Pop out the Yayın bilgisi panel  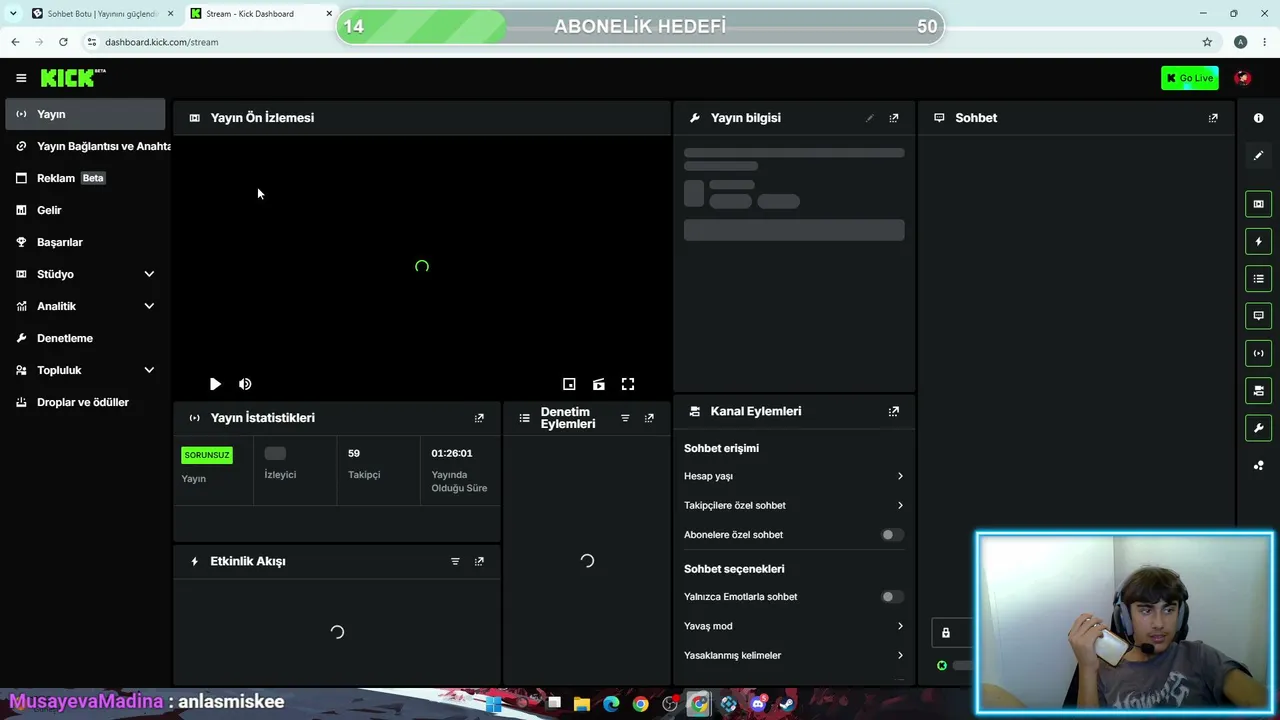(x=894, y=118)
